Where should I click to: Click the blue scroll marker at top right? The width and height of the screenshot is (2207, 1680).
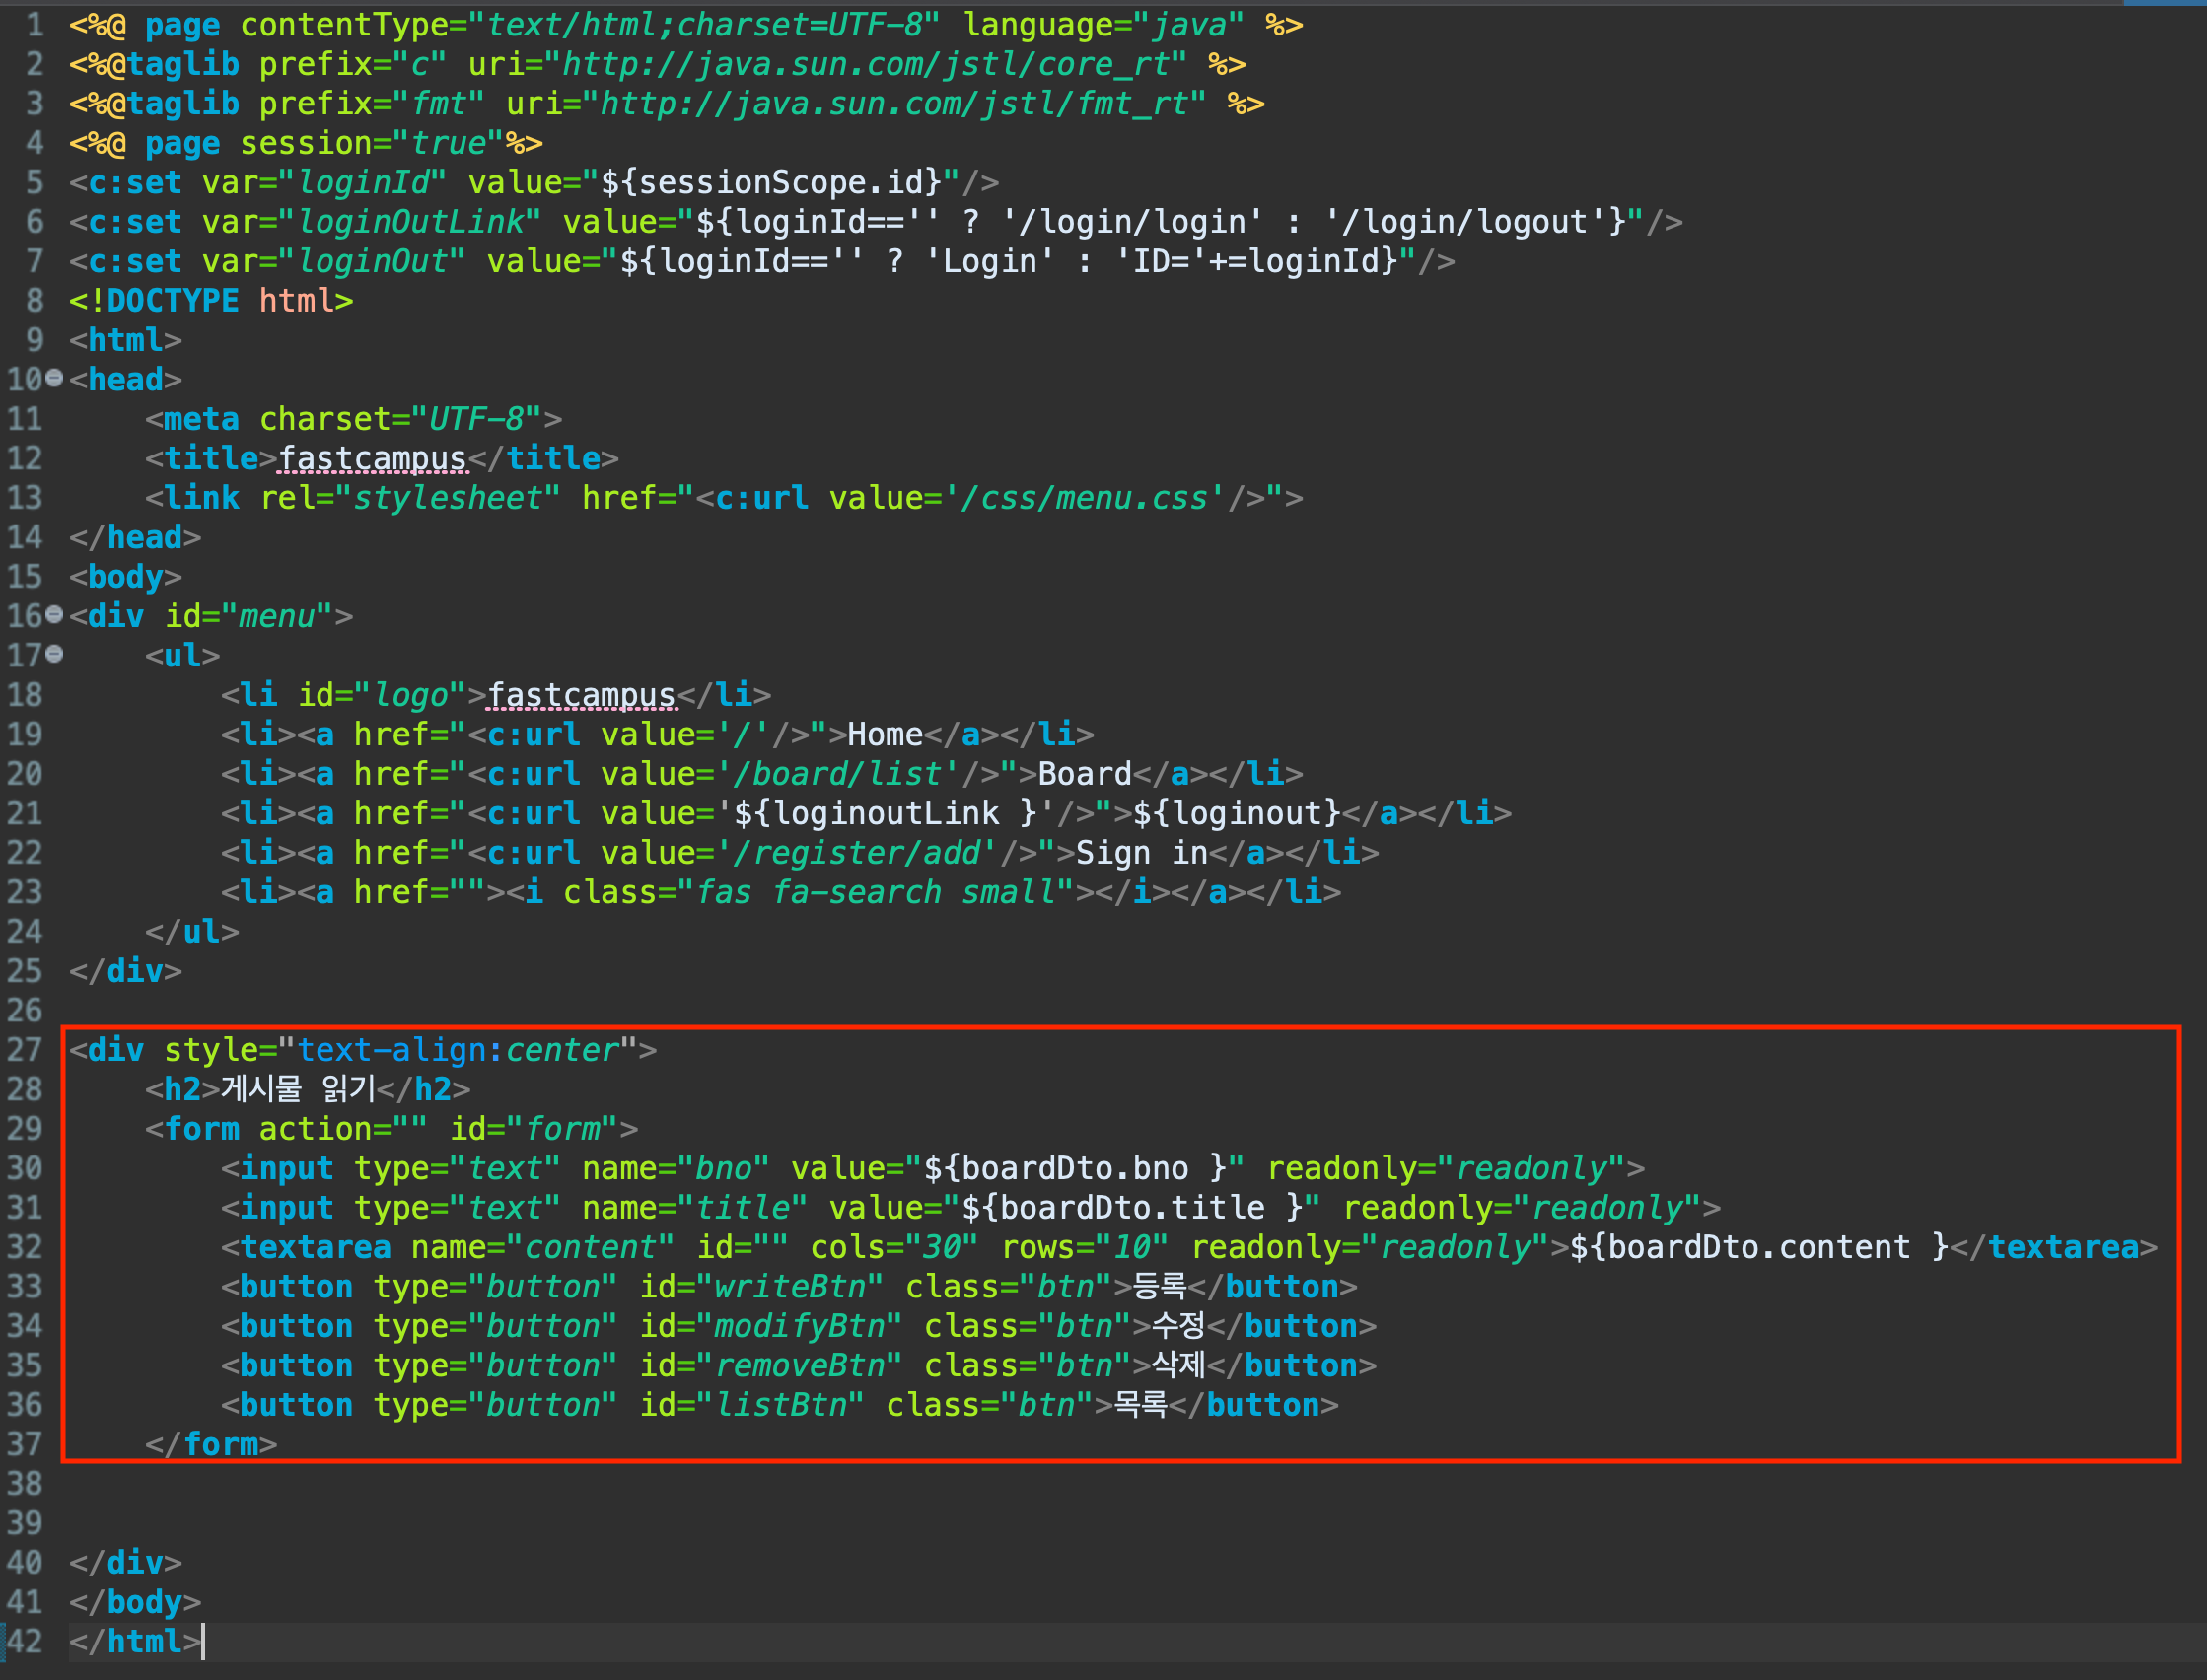pyautogui.click(x=2164, y=3)
